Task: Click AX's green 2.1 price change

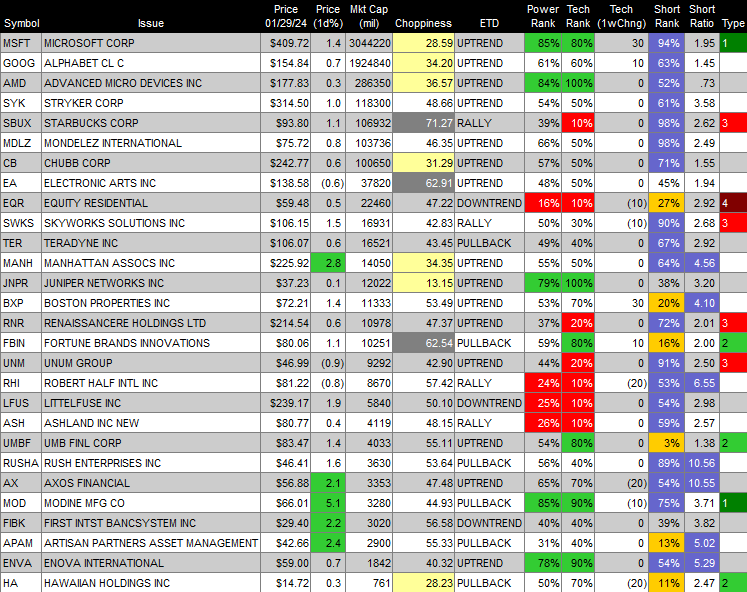Action: pos(328,483)
